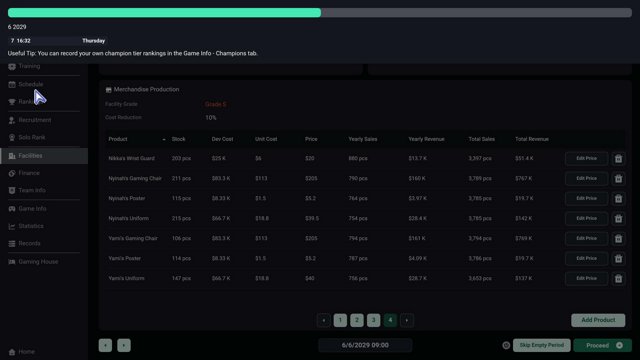The image size is (640, 360).
Task: Click the Total Revenue column header
Action: [x=532, y=139]
